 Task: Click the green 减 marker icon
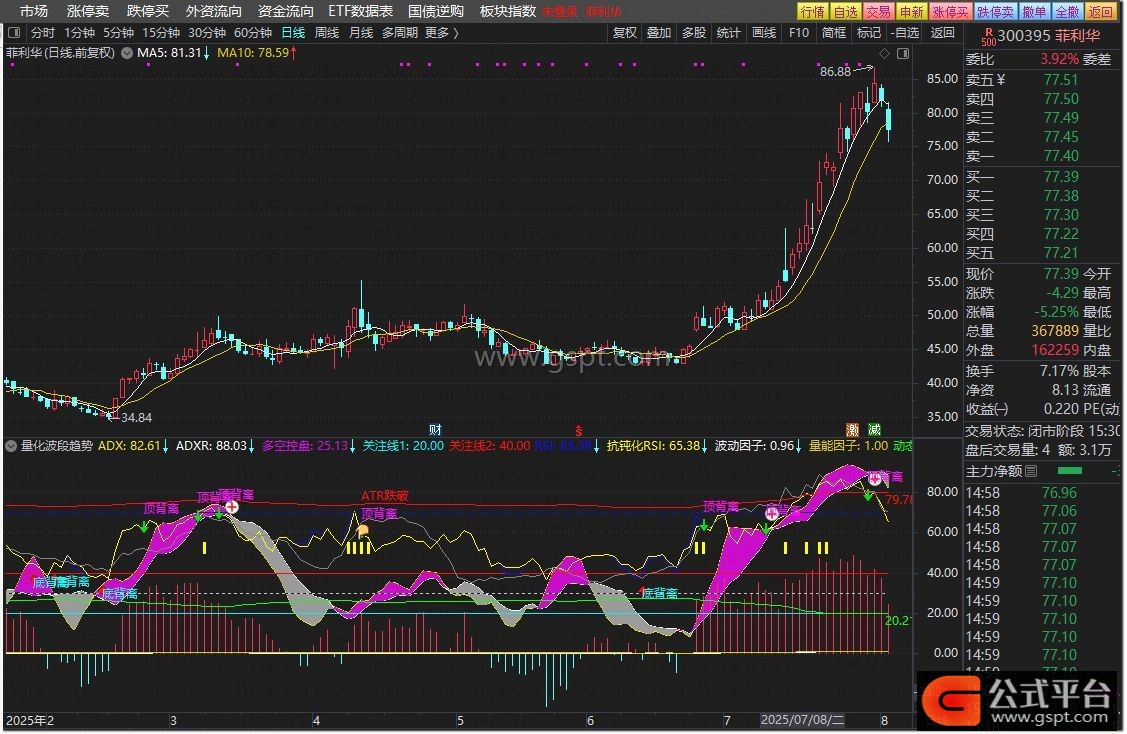point(874,429)
